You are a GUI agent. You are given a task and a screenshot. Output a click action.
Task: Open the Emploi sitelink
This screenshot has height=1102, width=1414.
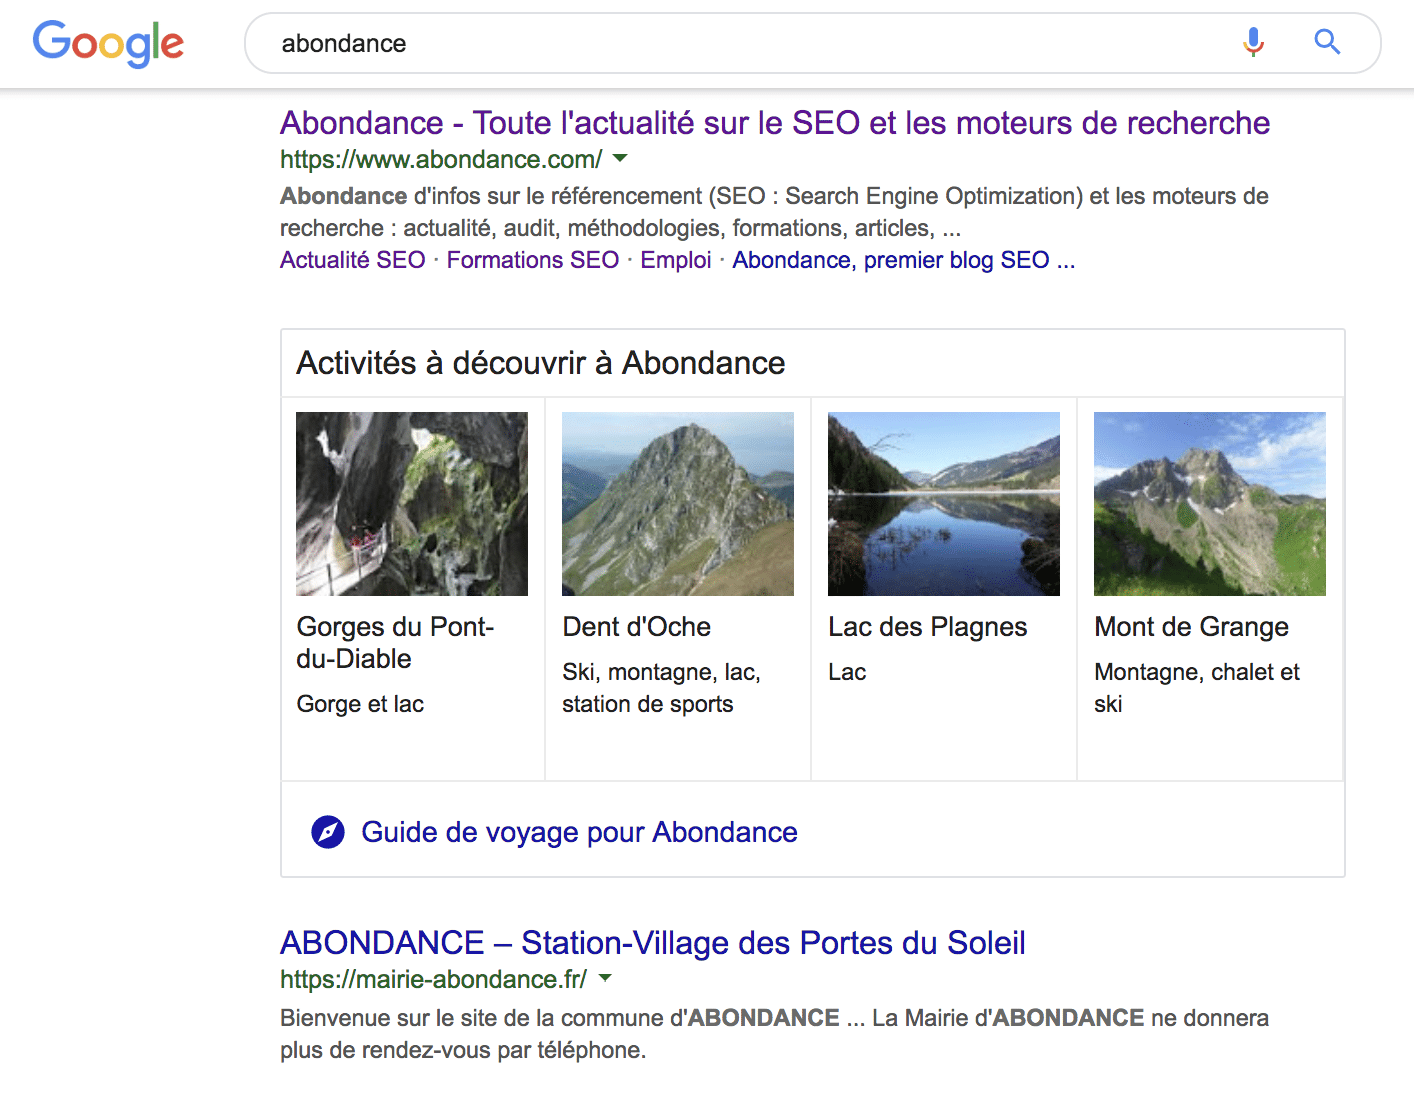click(676, 260)
